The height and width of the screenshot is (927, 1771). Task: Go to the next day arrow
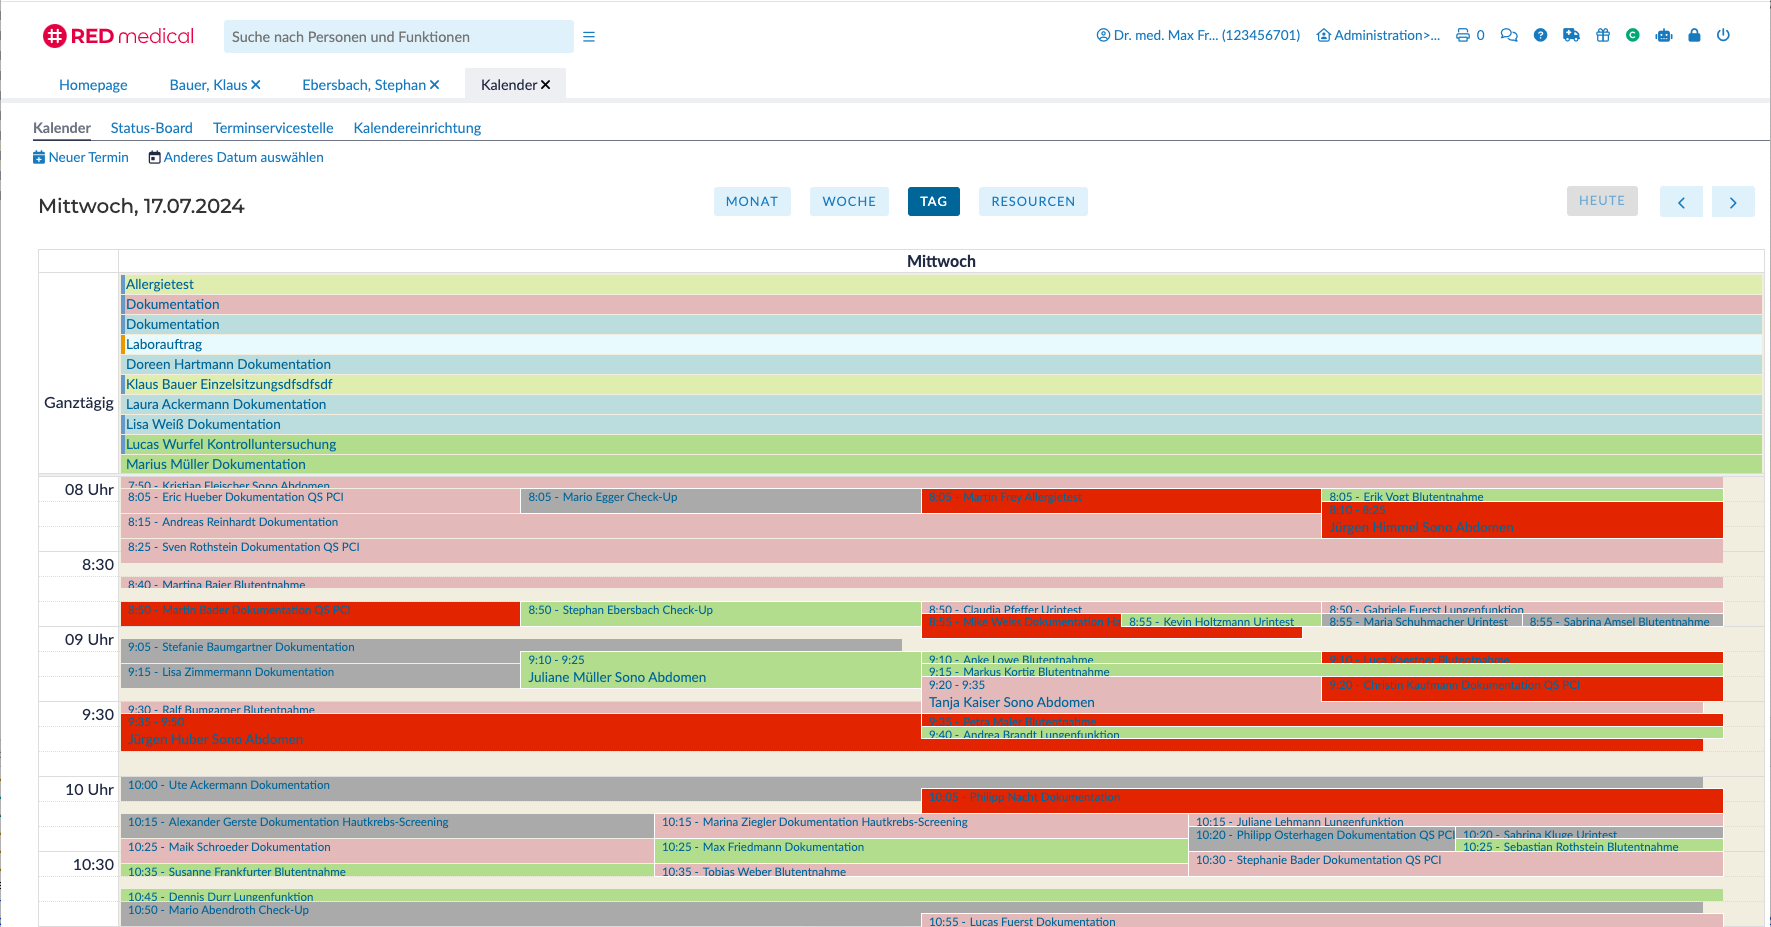coord(1733,202)
